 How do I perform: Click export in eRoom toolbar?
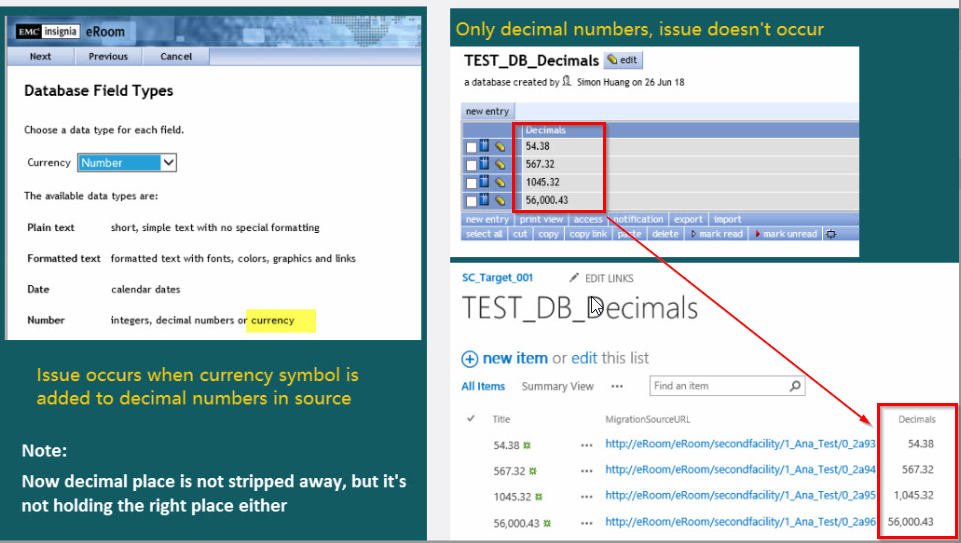[688, 219]
